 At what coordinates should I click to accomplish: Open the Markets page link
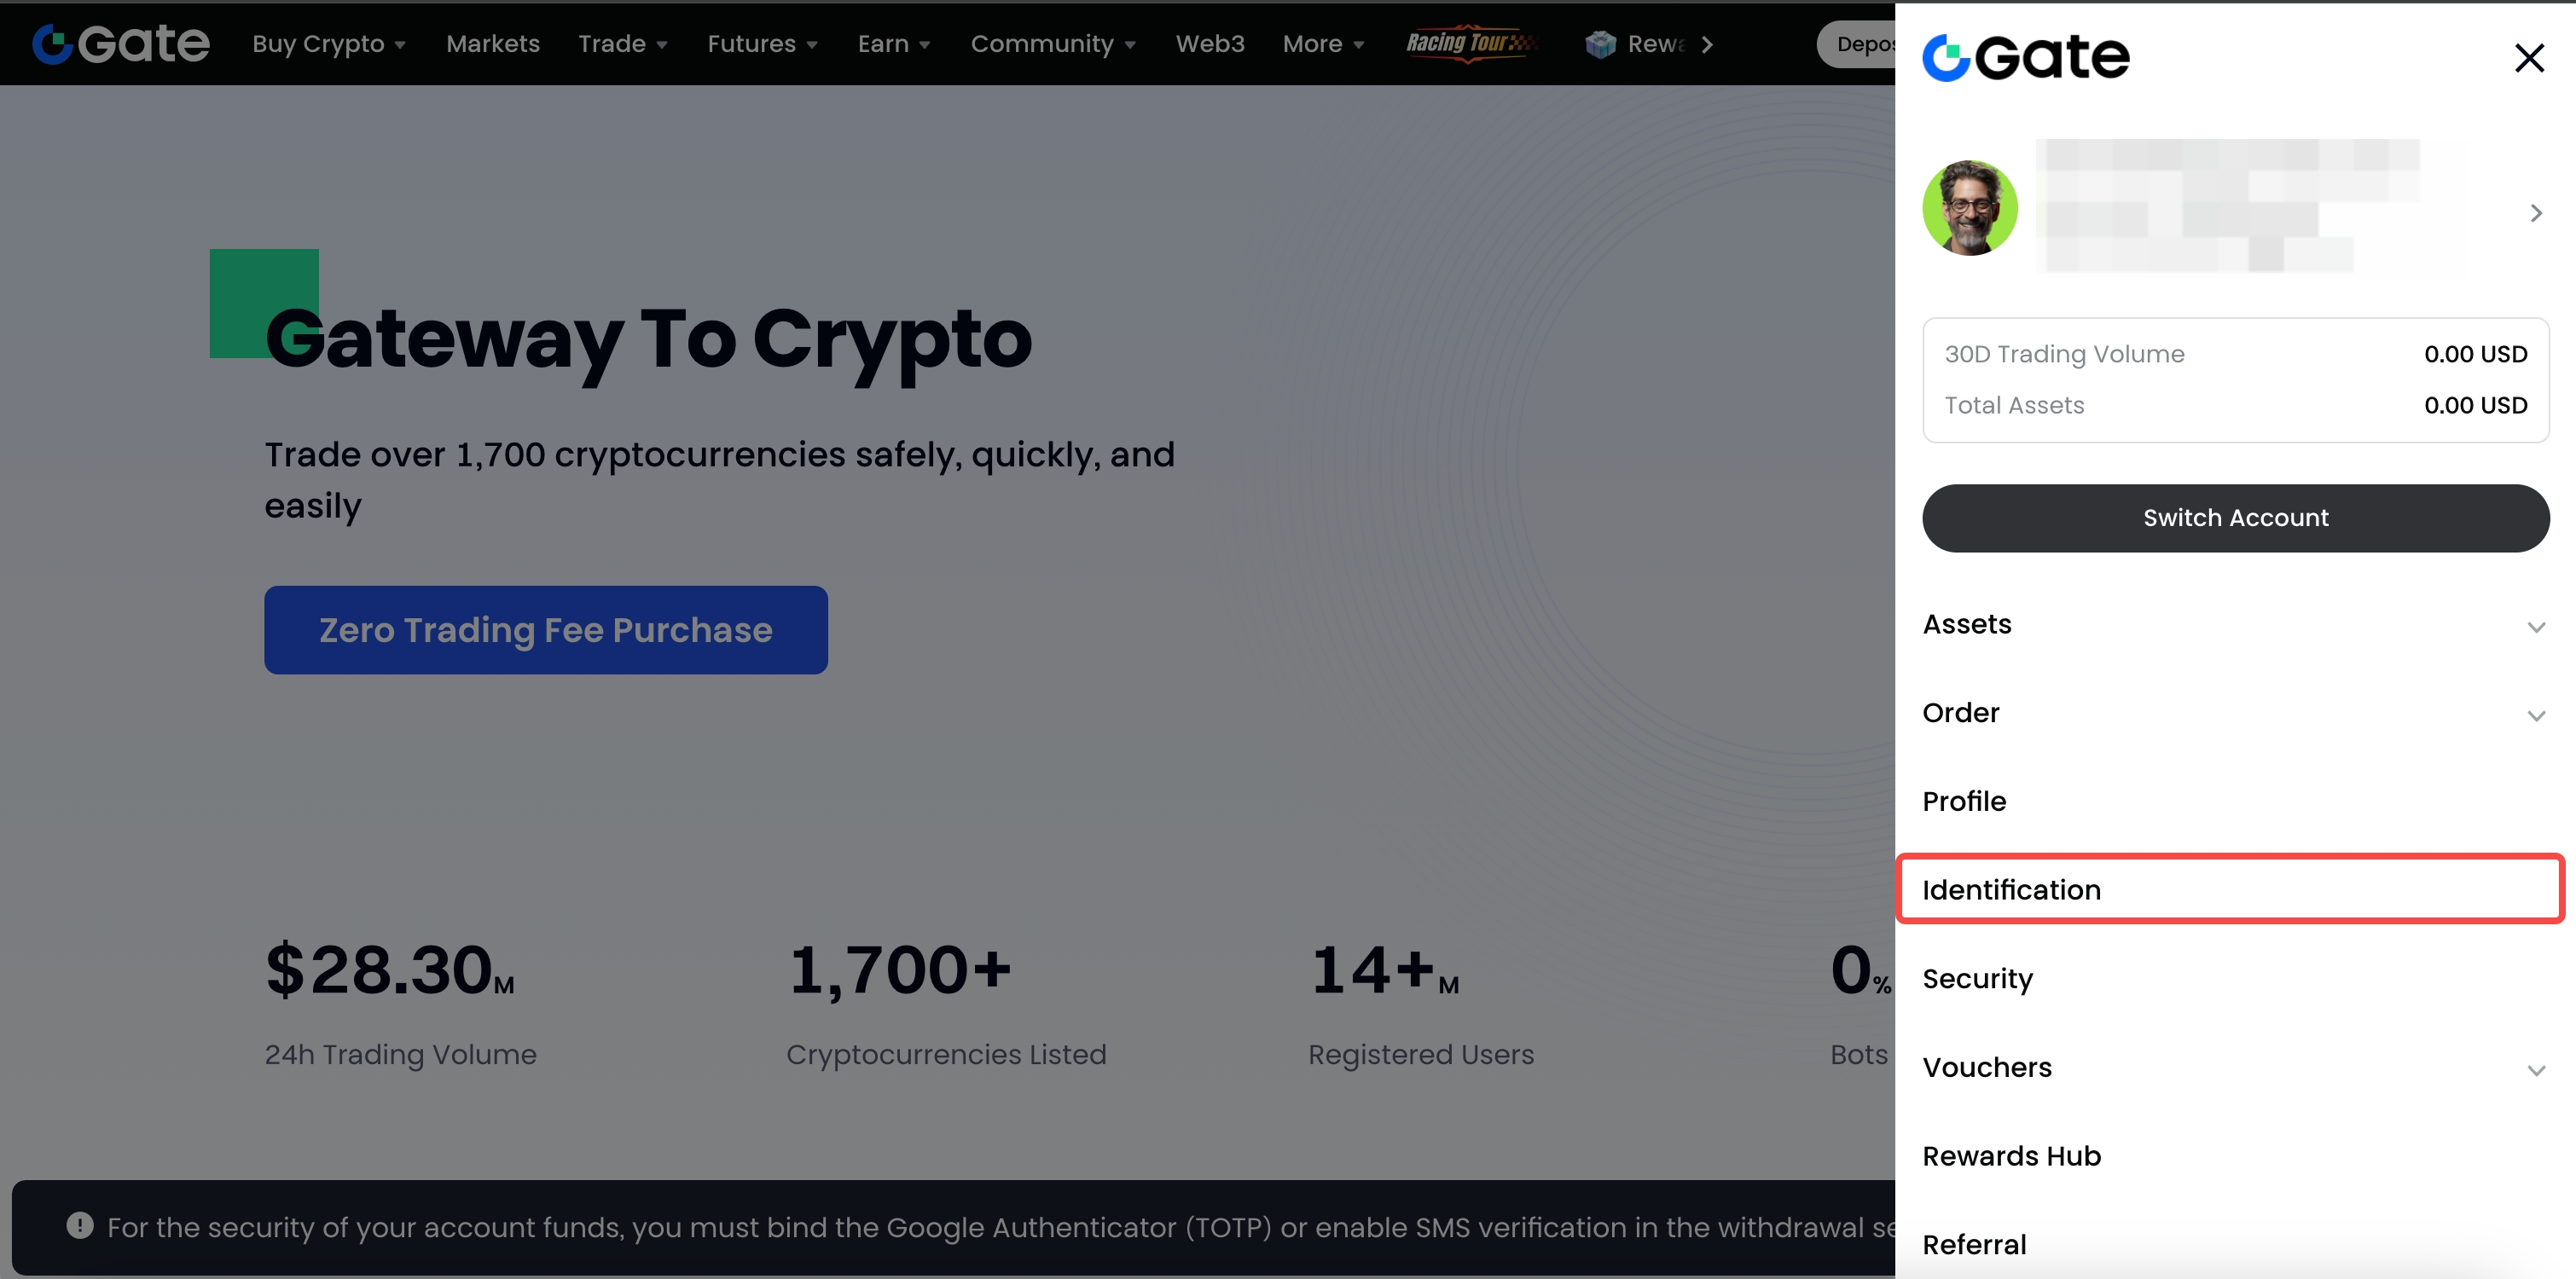[x=492, y=44]
